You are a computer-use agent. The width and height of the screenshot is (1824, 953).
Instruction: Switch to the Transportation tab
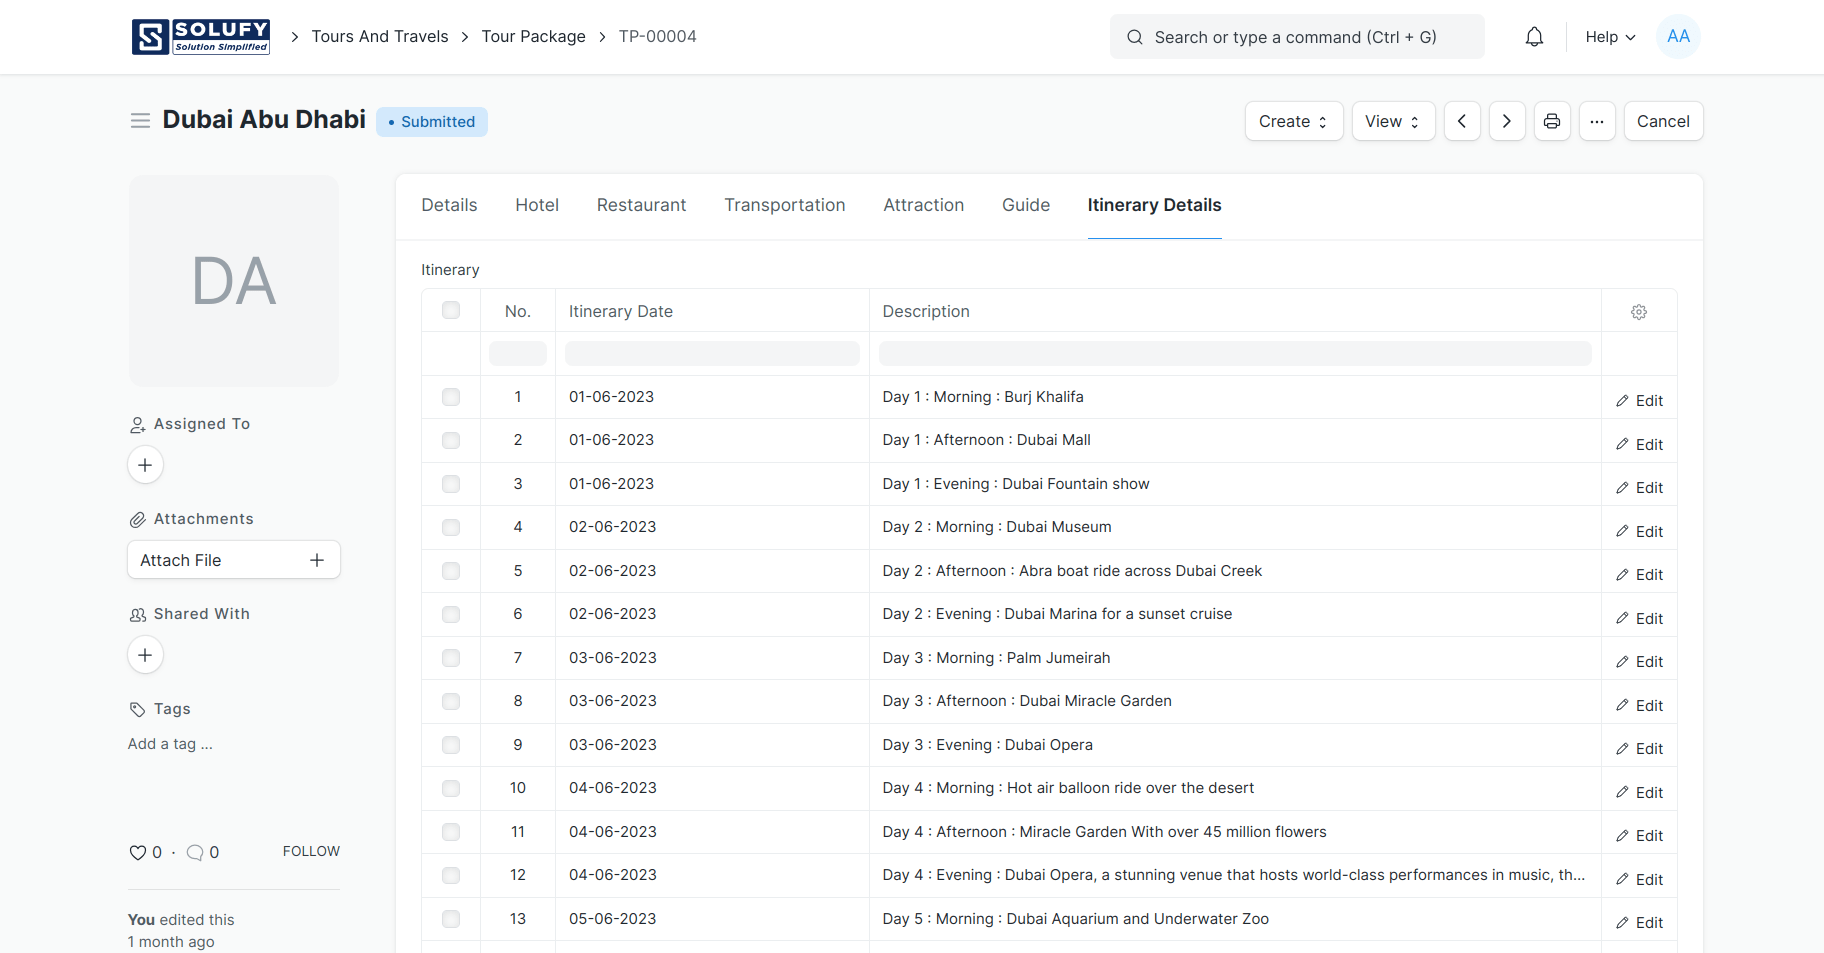click(785, 205)
